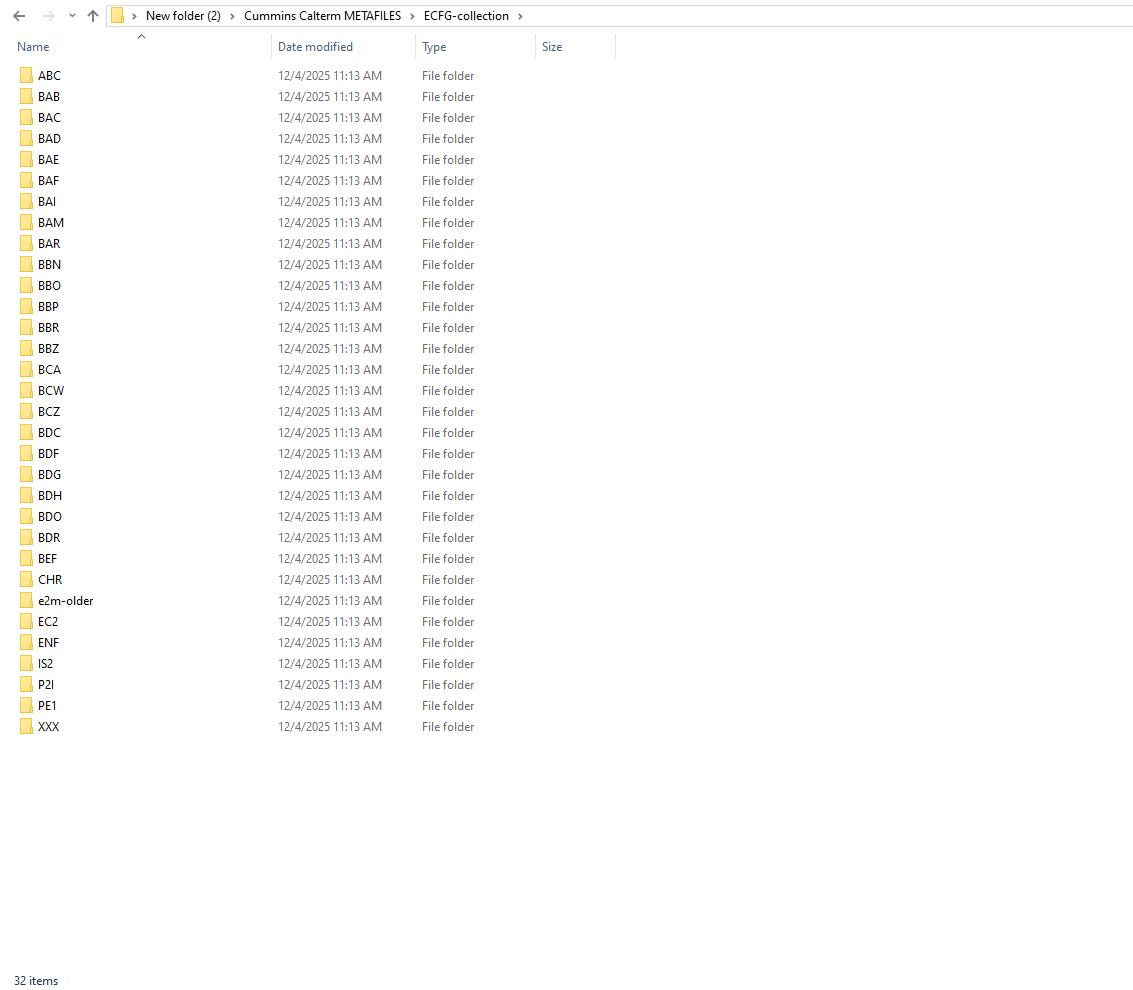Go forward with the right arrow
Viewport: 1133px width, 990px height.
(48, 16)
